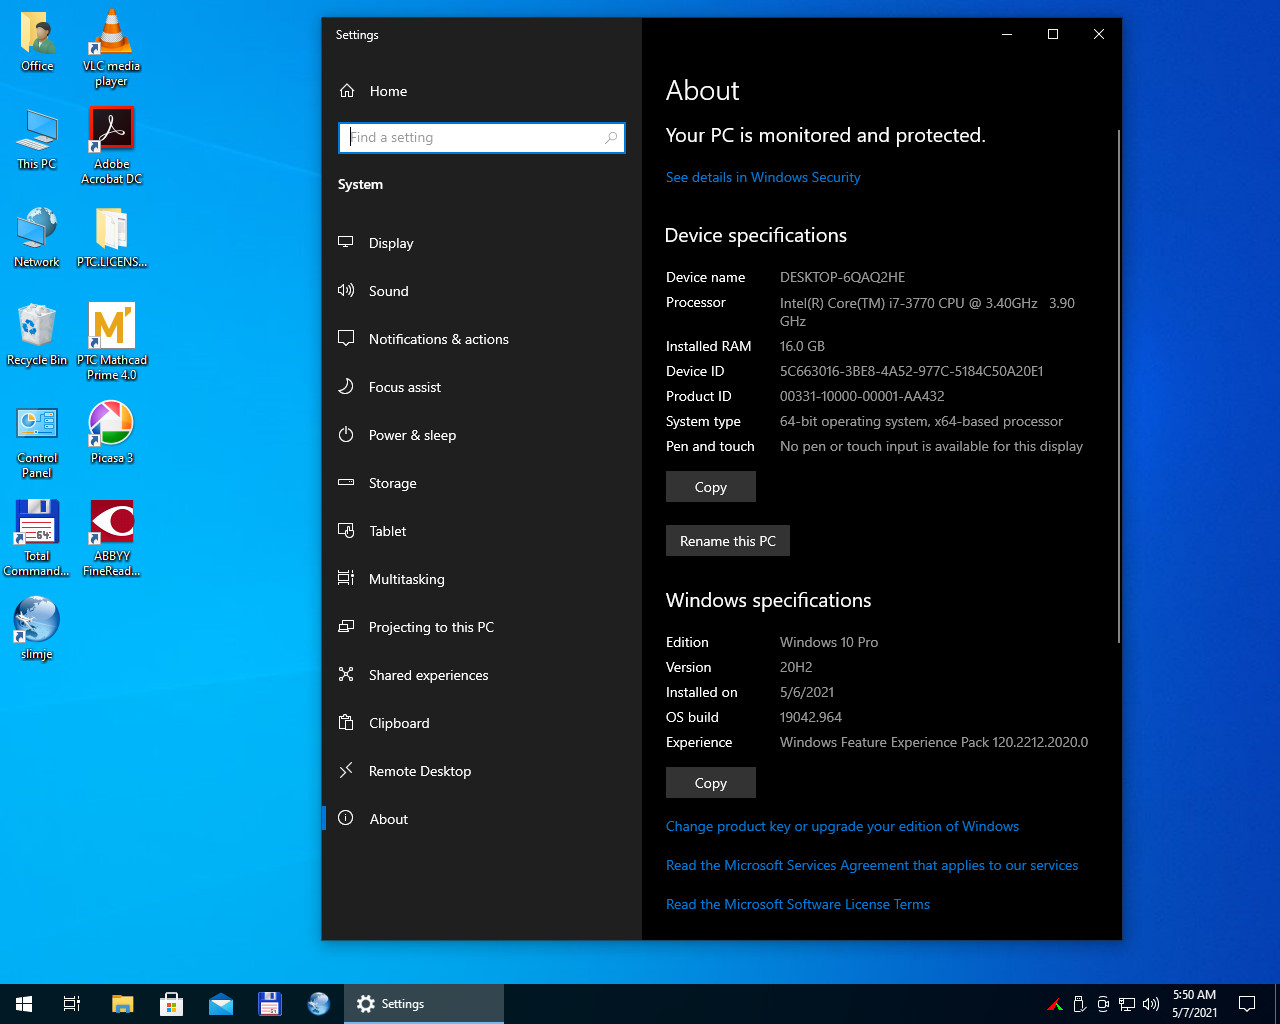Open Clipboard settings page

398,723
